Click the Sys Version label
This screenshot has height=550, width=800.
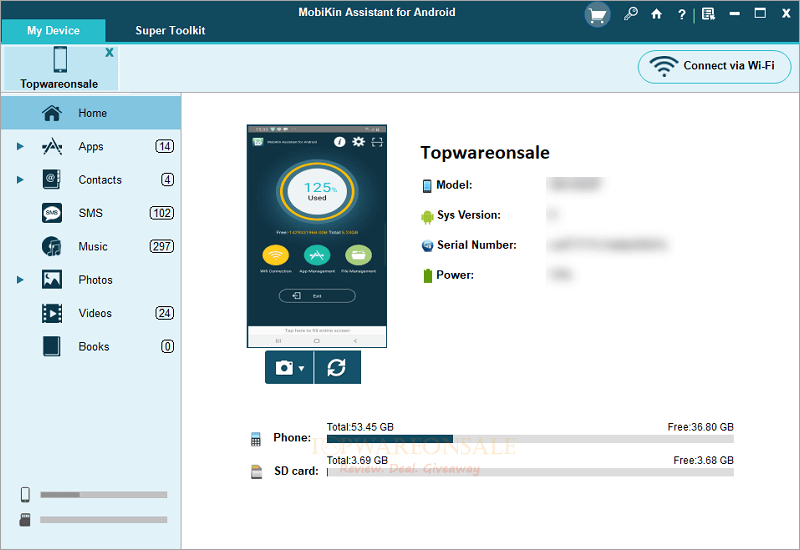click(468, 215)
